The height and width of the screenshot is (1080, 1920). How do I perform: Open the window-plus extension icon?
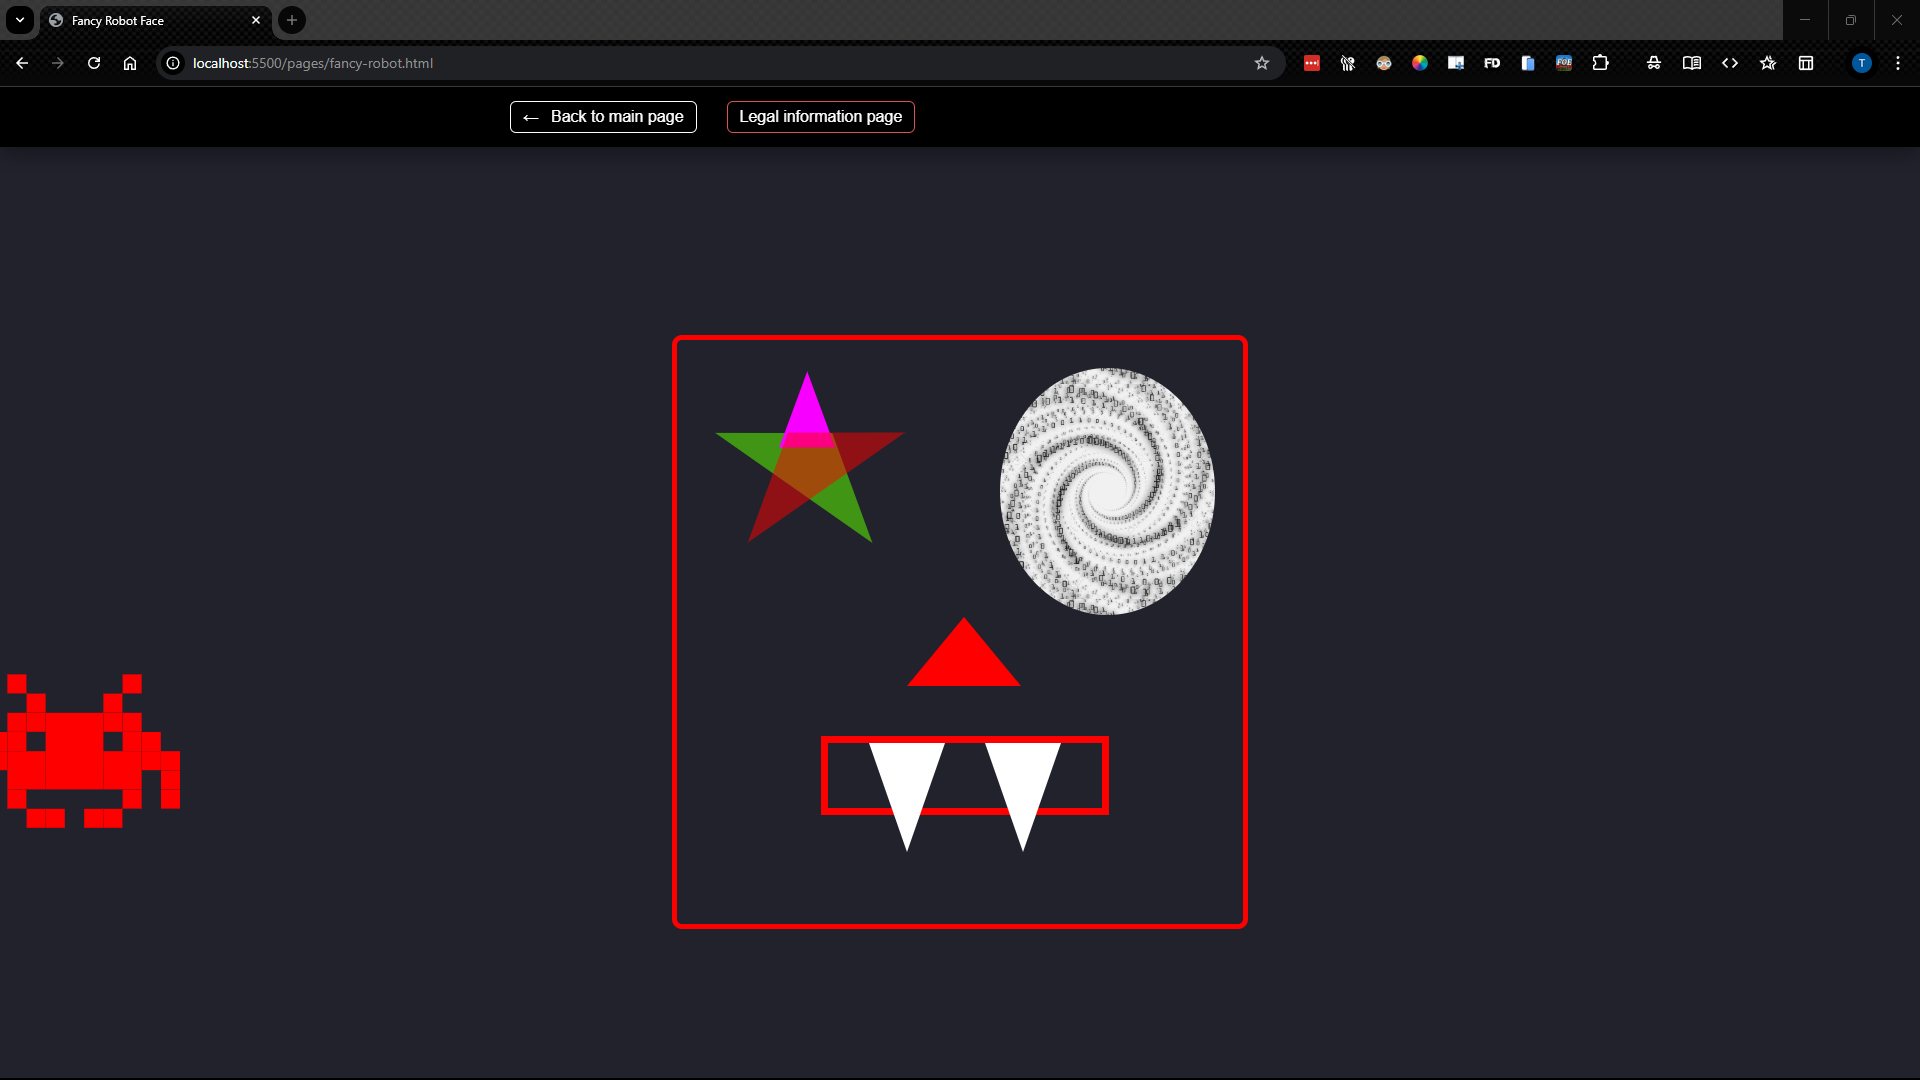pyautogui.click(x=1456, y=63)
